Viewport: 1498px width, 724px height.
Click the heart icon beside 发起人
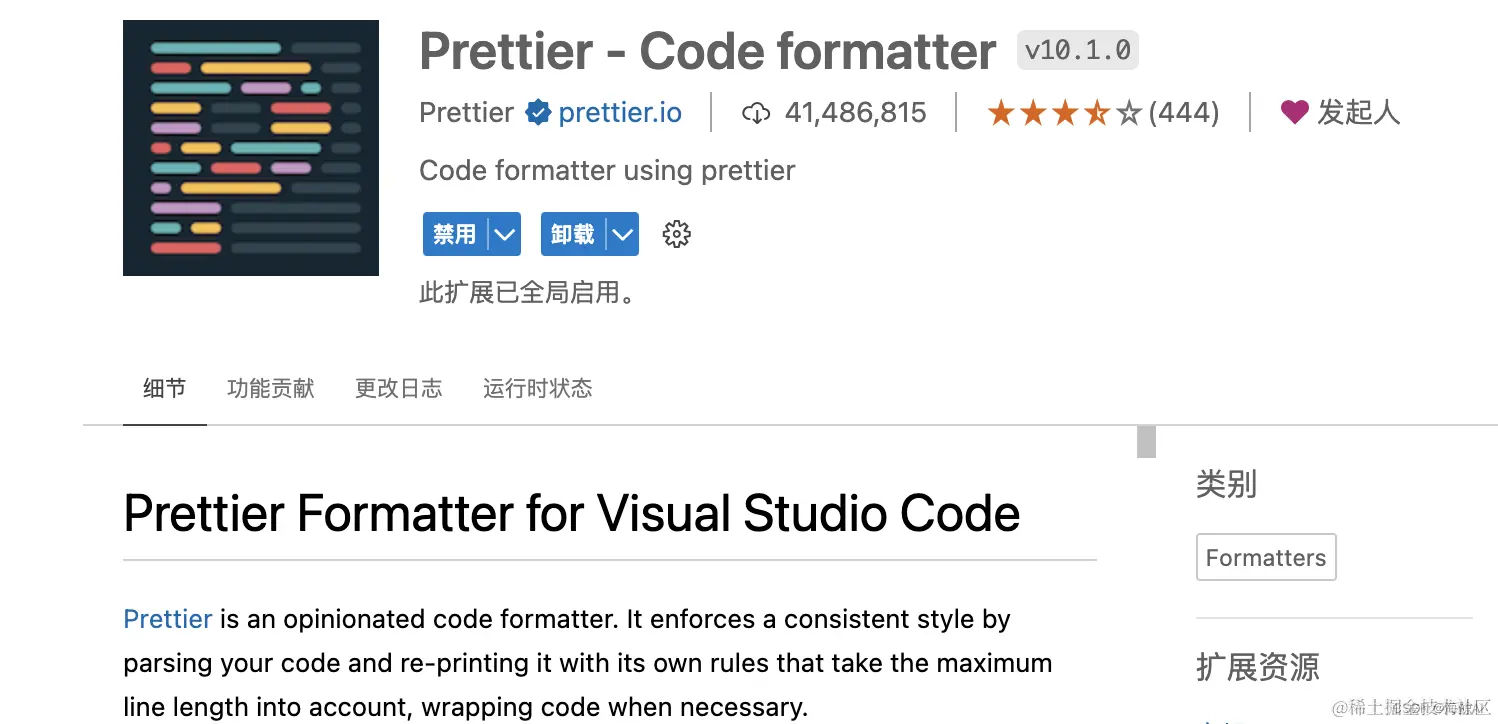tap(1294, 112)
